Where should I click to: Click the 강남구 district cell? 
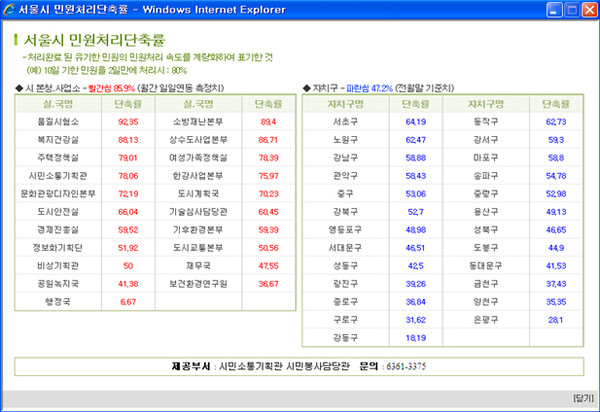pos(346,158)
